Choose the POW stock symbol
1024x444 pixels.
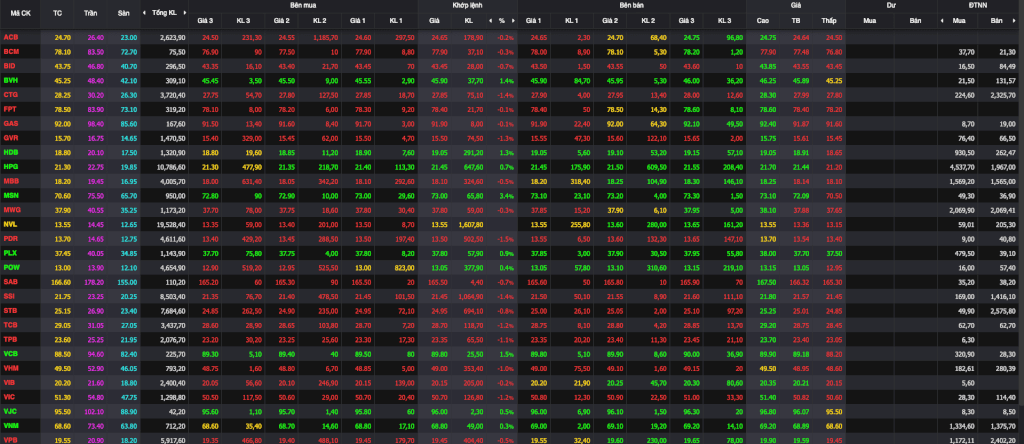tap(11, 267)
